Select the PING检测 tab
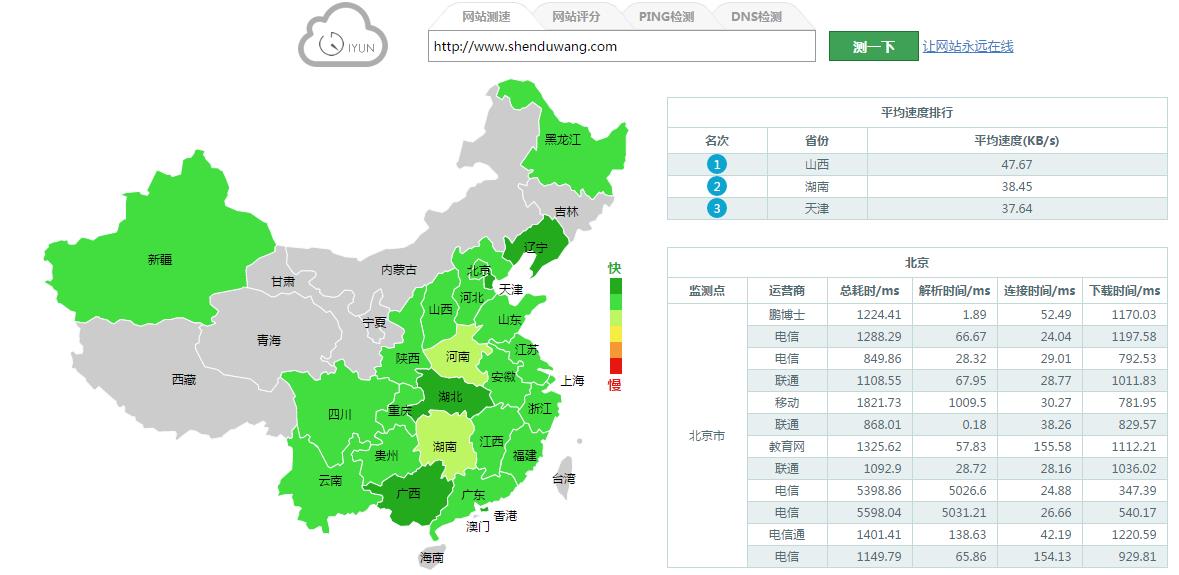Screen dimensions: 1179x575 coord(666,16)
